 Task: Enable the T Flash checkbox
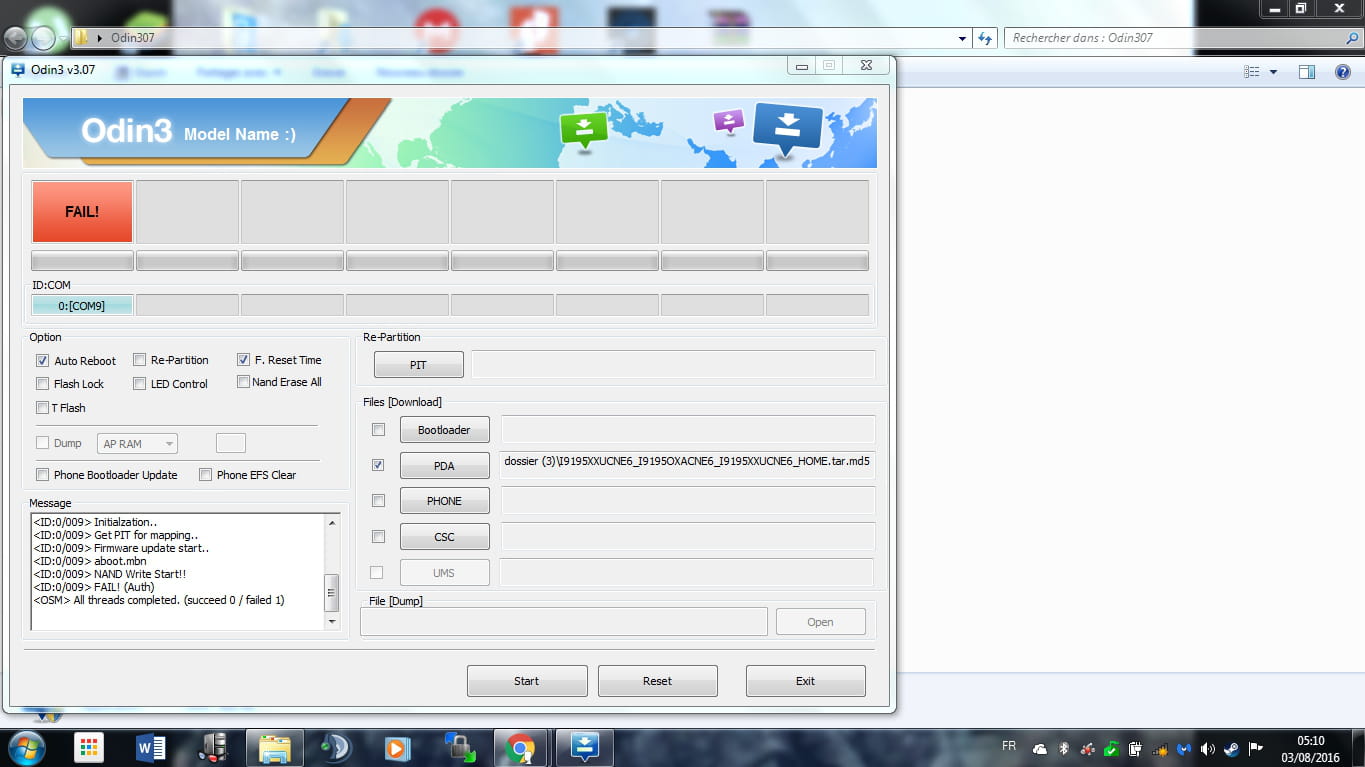click(42, 407)
